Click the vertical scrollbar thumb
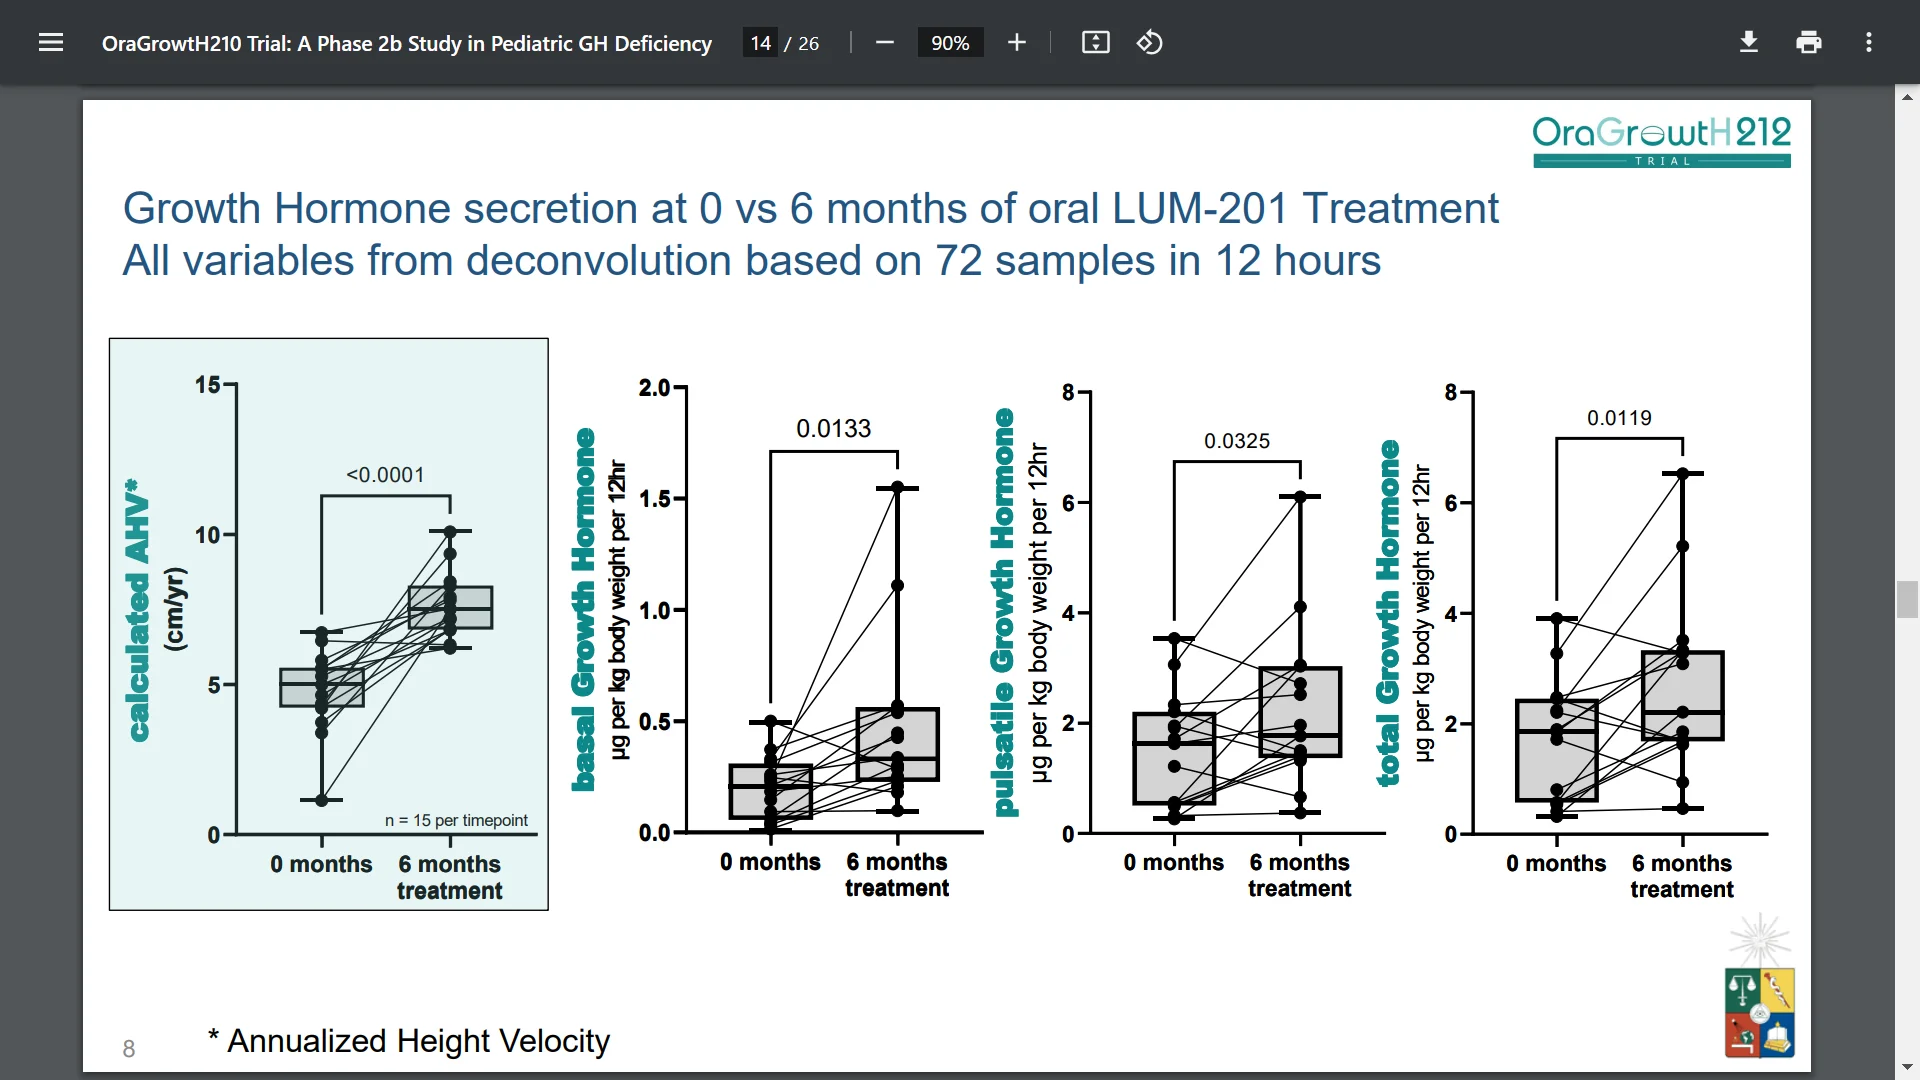 (1907, 599)
